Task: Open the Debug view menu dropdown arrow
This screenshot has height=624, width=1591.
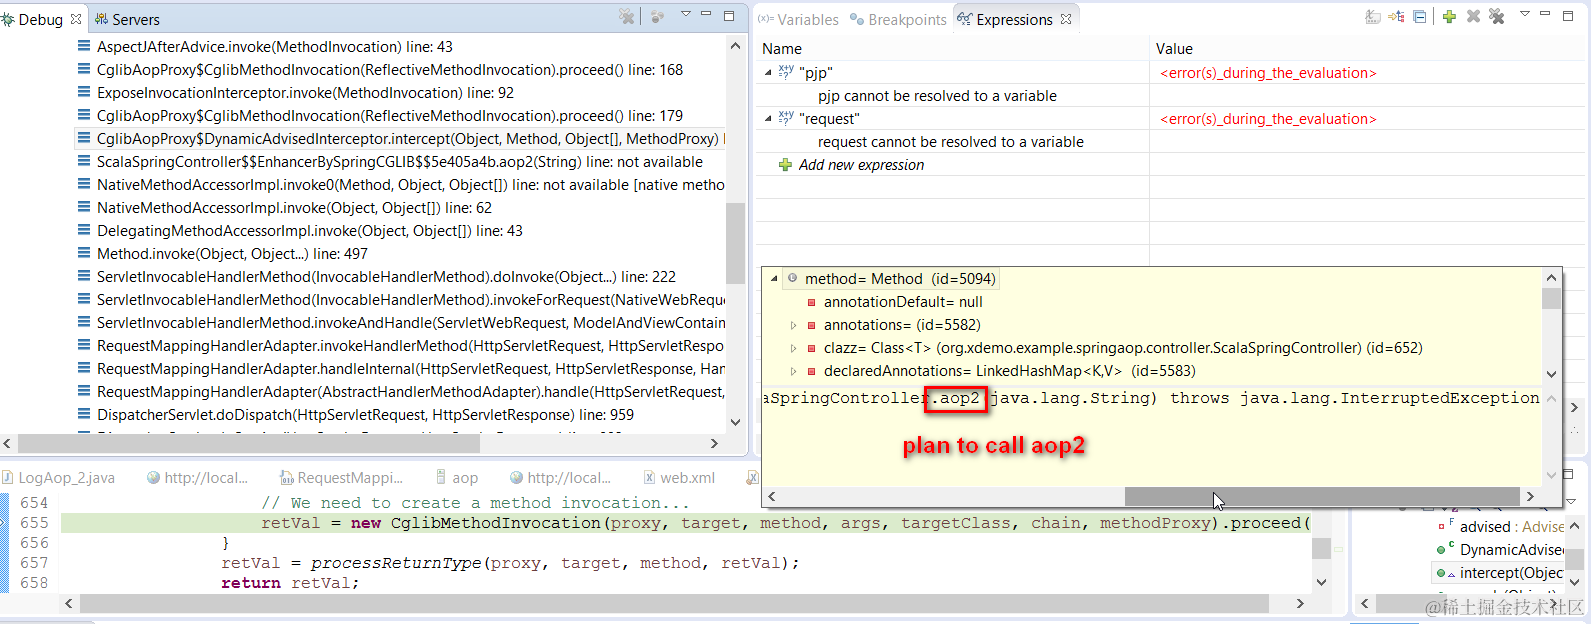Action: click(686, 14)
